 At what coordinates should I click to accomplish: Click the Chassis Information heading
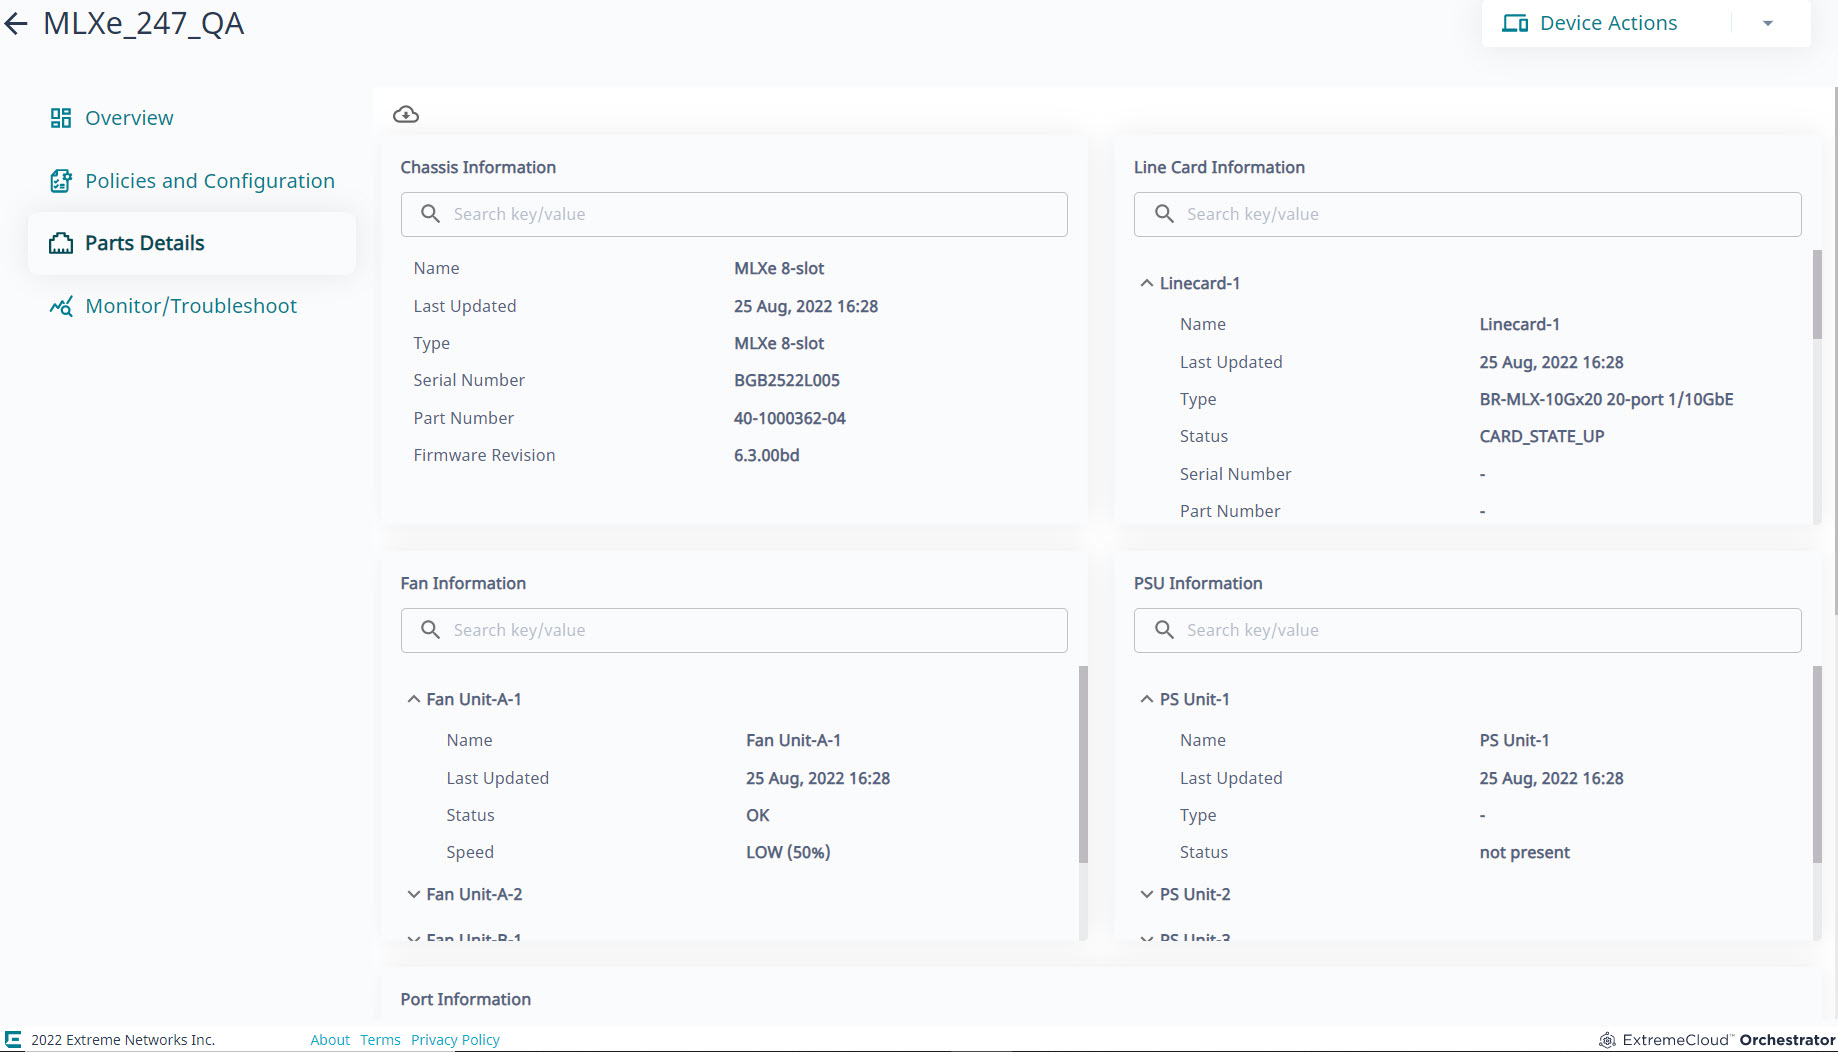tap(478, 167)
